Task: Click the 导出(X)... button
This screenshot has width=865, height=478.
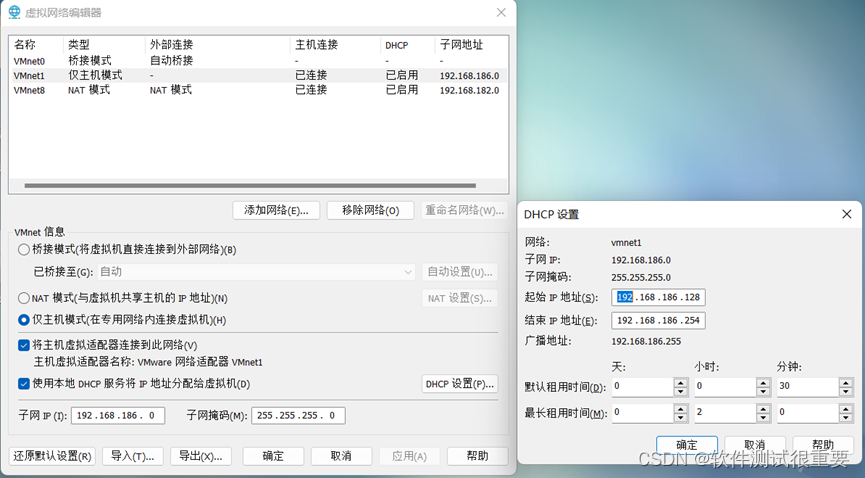Action: pos(201,456)
